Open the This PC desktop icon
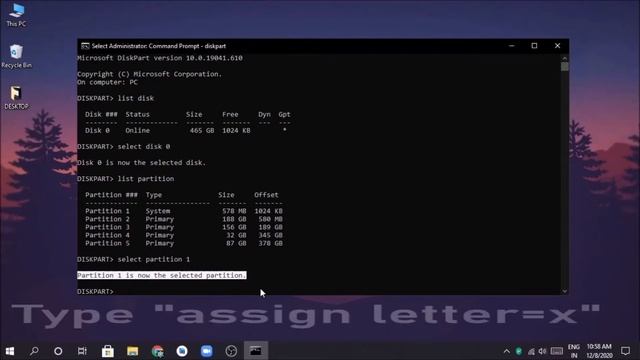Image resolution: width=640 pixels, height=360 pixels. click(16, 15)
